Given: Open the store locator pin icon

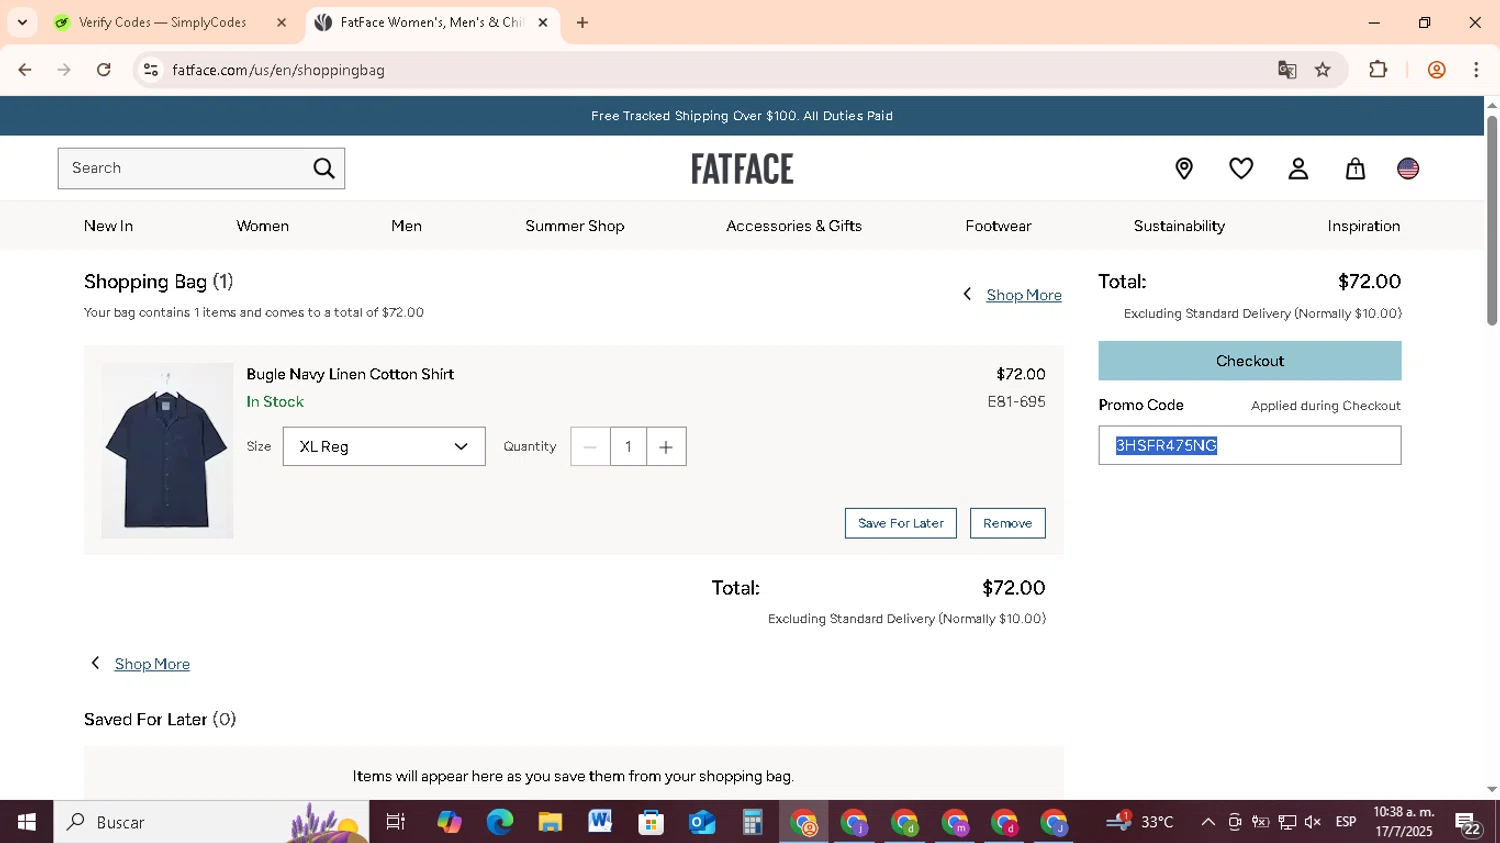Looking at the screenshot, I should click(x=1184, y=168).
